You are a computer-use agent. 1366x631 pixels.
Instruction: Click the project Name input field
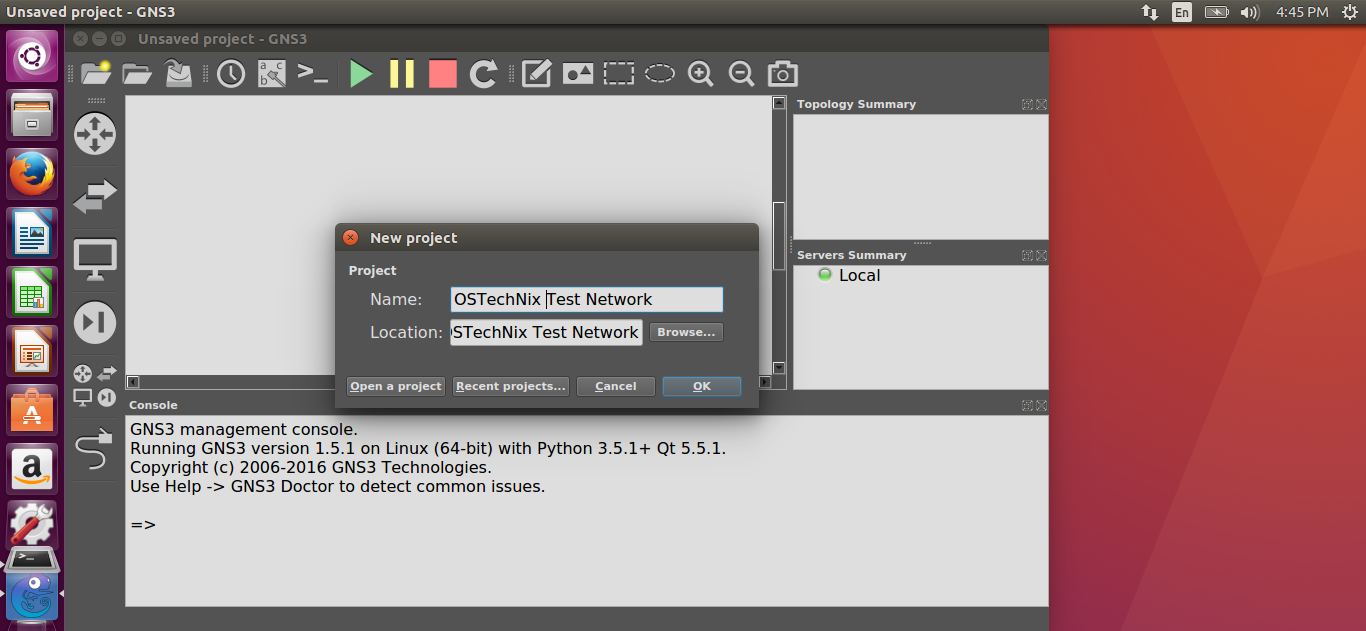coord(586,299)
